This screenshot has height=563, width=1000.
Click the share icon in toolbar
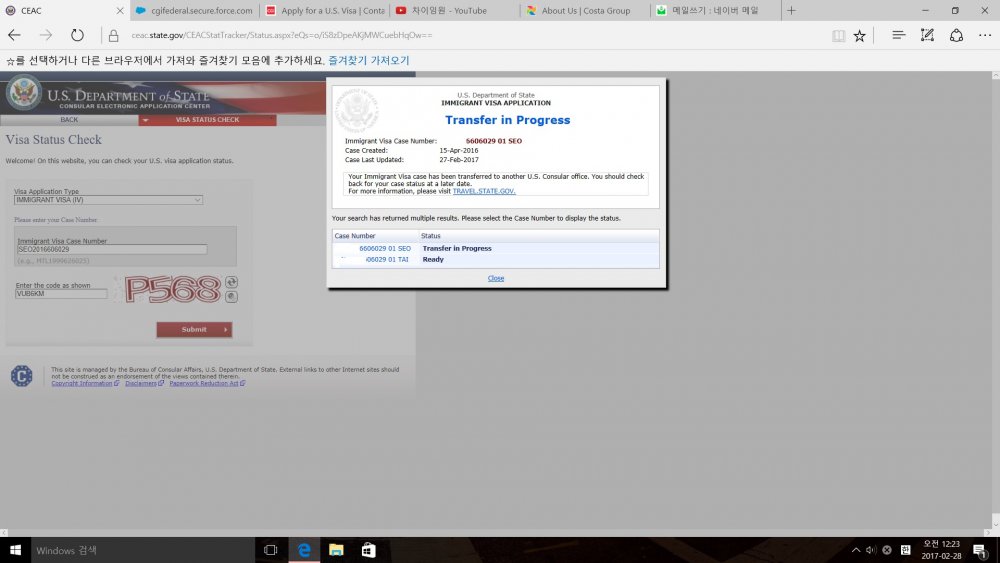click(956, 35)
